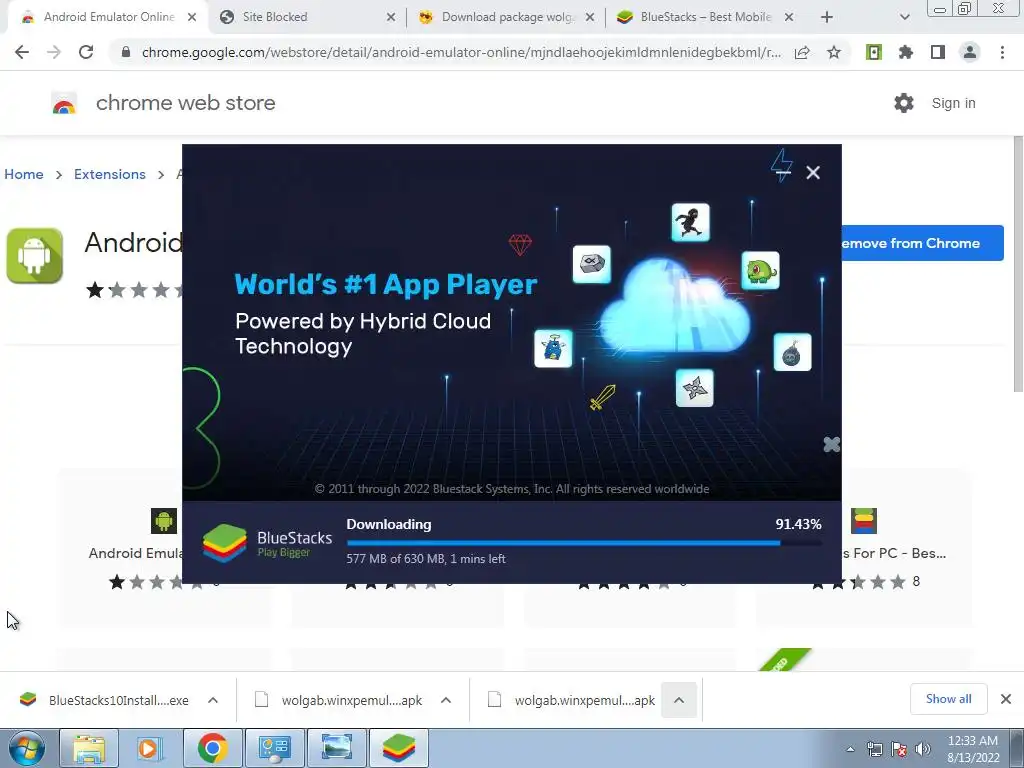
Task: Click the gray helmet game icon
Action: tap(592, 264)
